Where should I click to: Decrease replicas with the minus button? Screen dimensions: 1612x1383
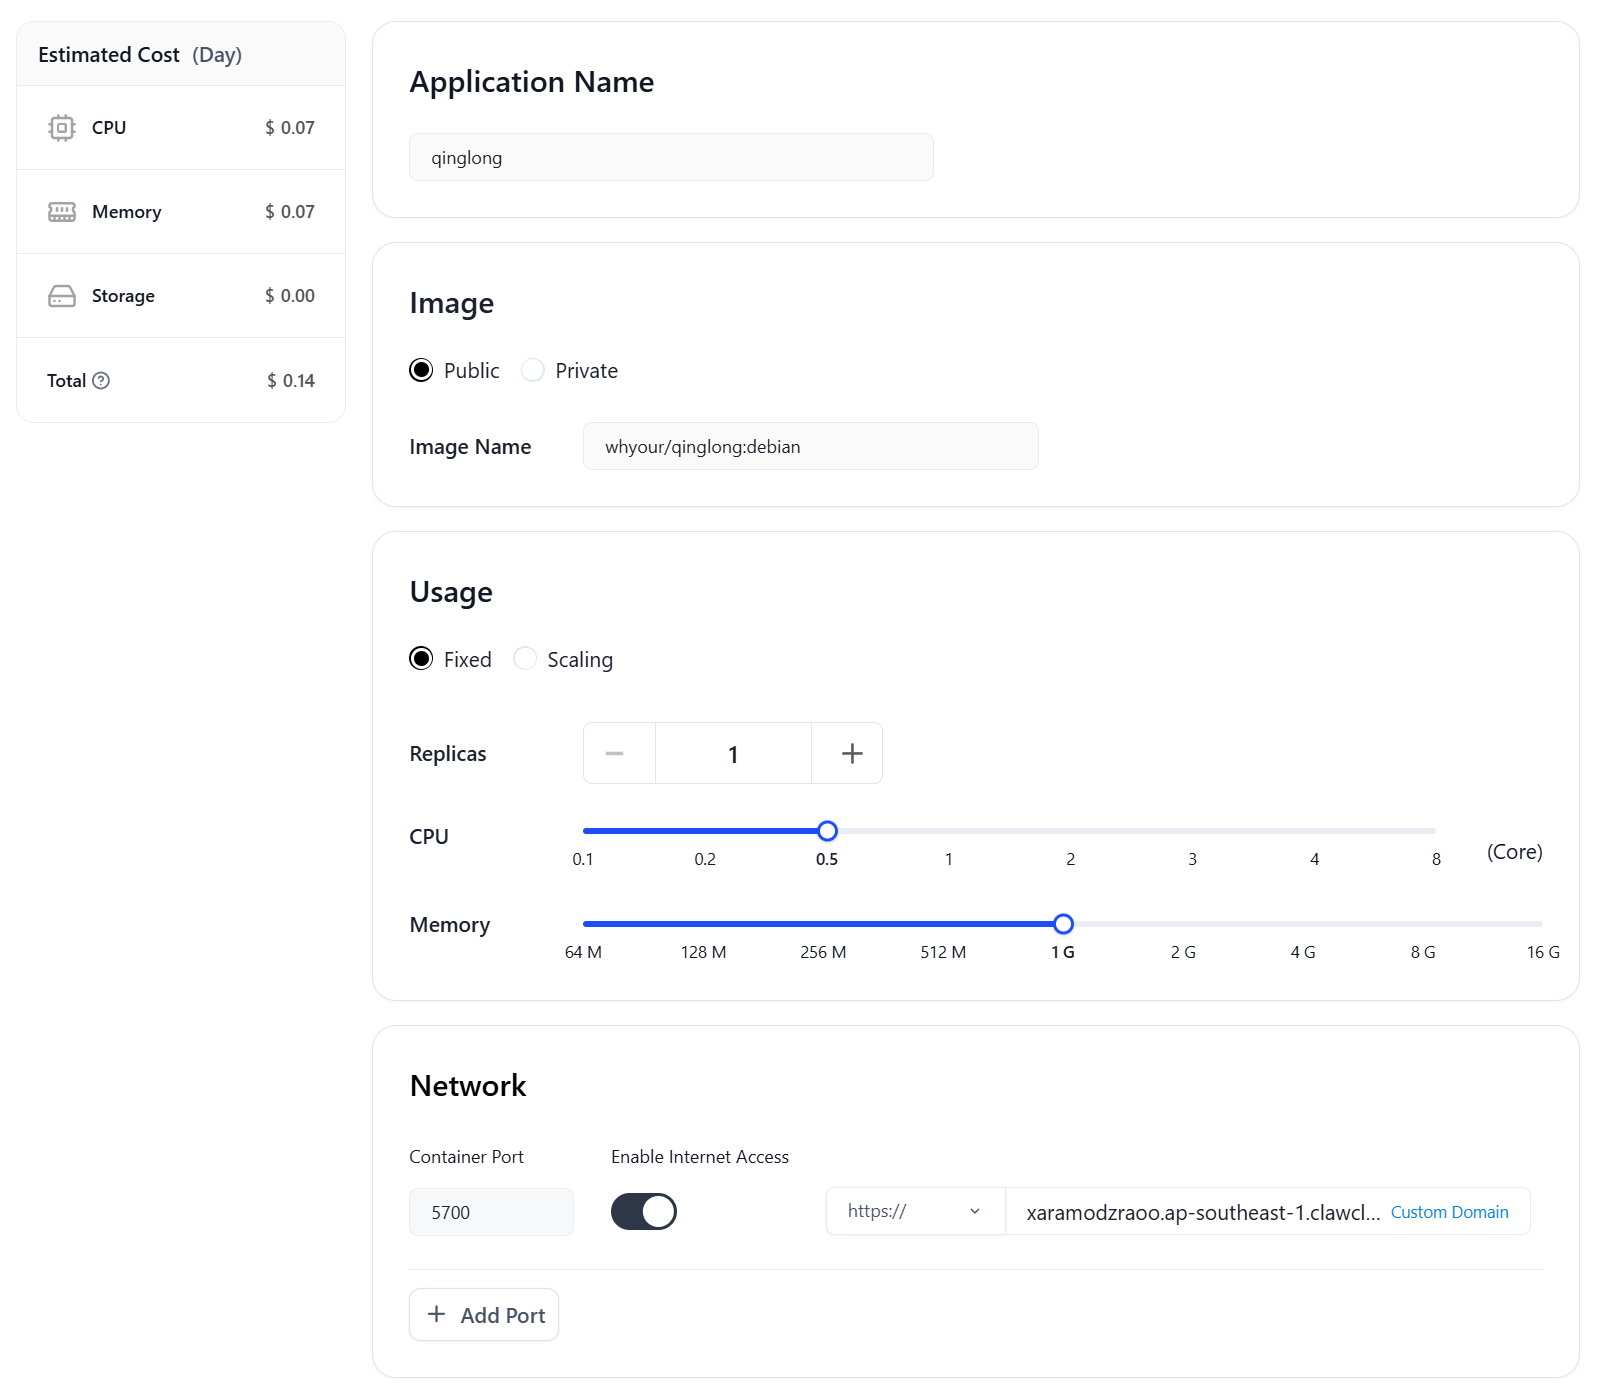click(615, 754)
